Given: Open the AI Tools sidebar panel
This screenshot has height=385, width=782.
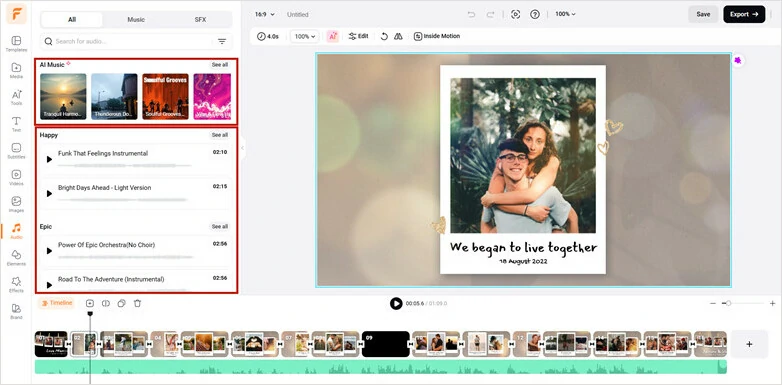Looking at the screenshot, I should click(16, 97).
